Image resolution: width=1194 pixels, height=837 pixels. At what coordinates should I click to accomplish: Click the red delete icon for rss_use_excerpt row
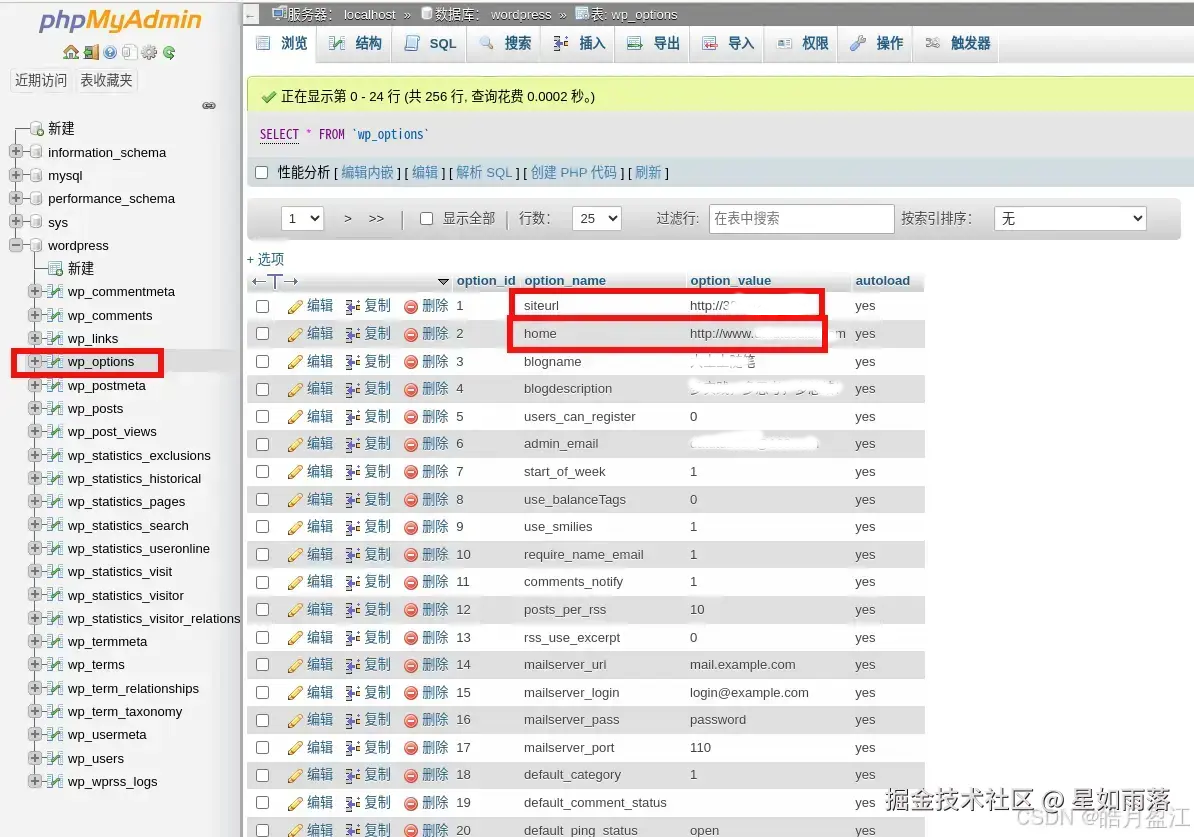411,638
